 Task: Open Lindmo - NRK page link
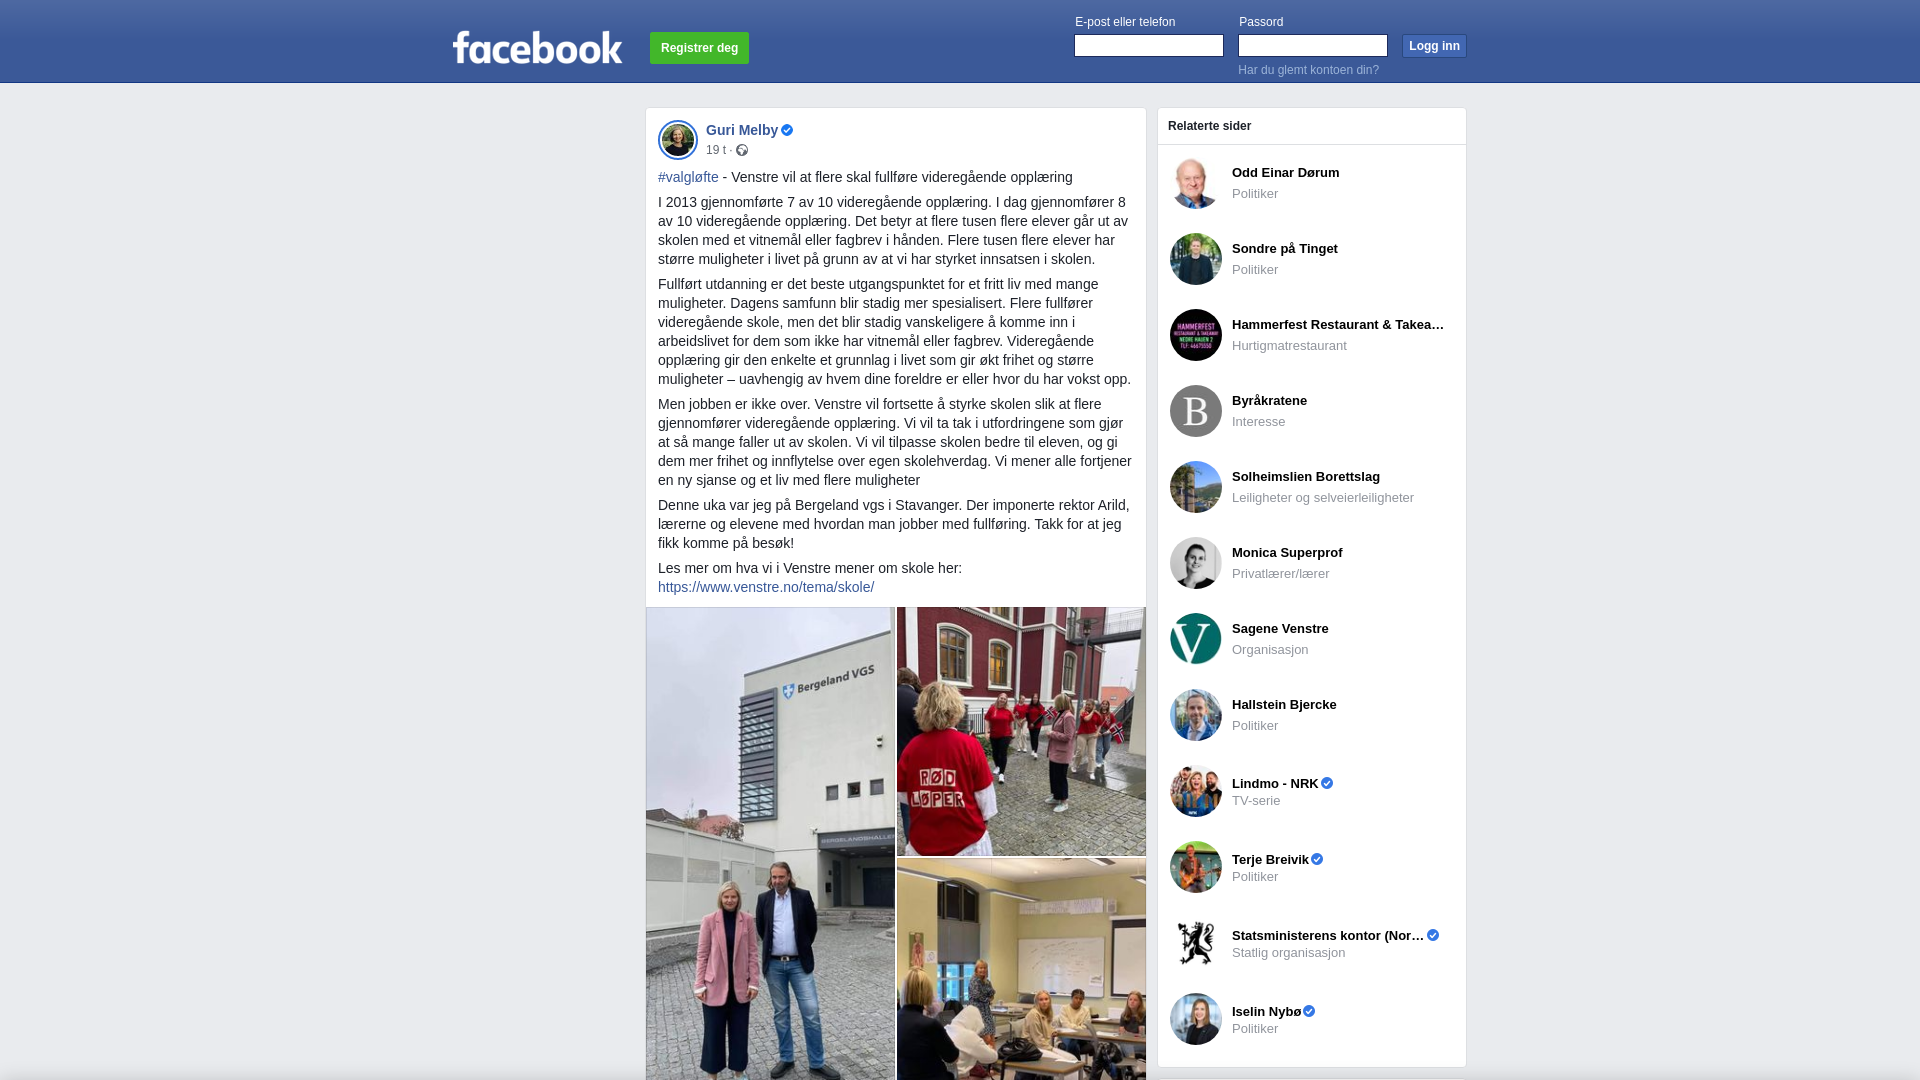(x=1275, y=783)
